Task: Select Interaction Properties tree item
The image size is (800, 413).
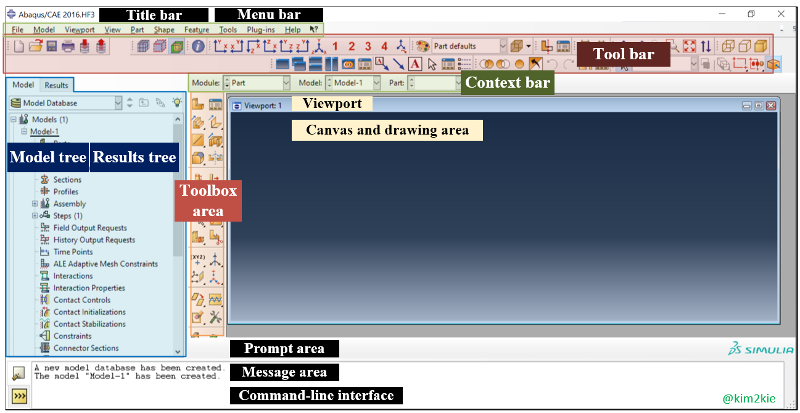Action: 89,288
